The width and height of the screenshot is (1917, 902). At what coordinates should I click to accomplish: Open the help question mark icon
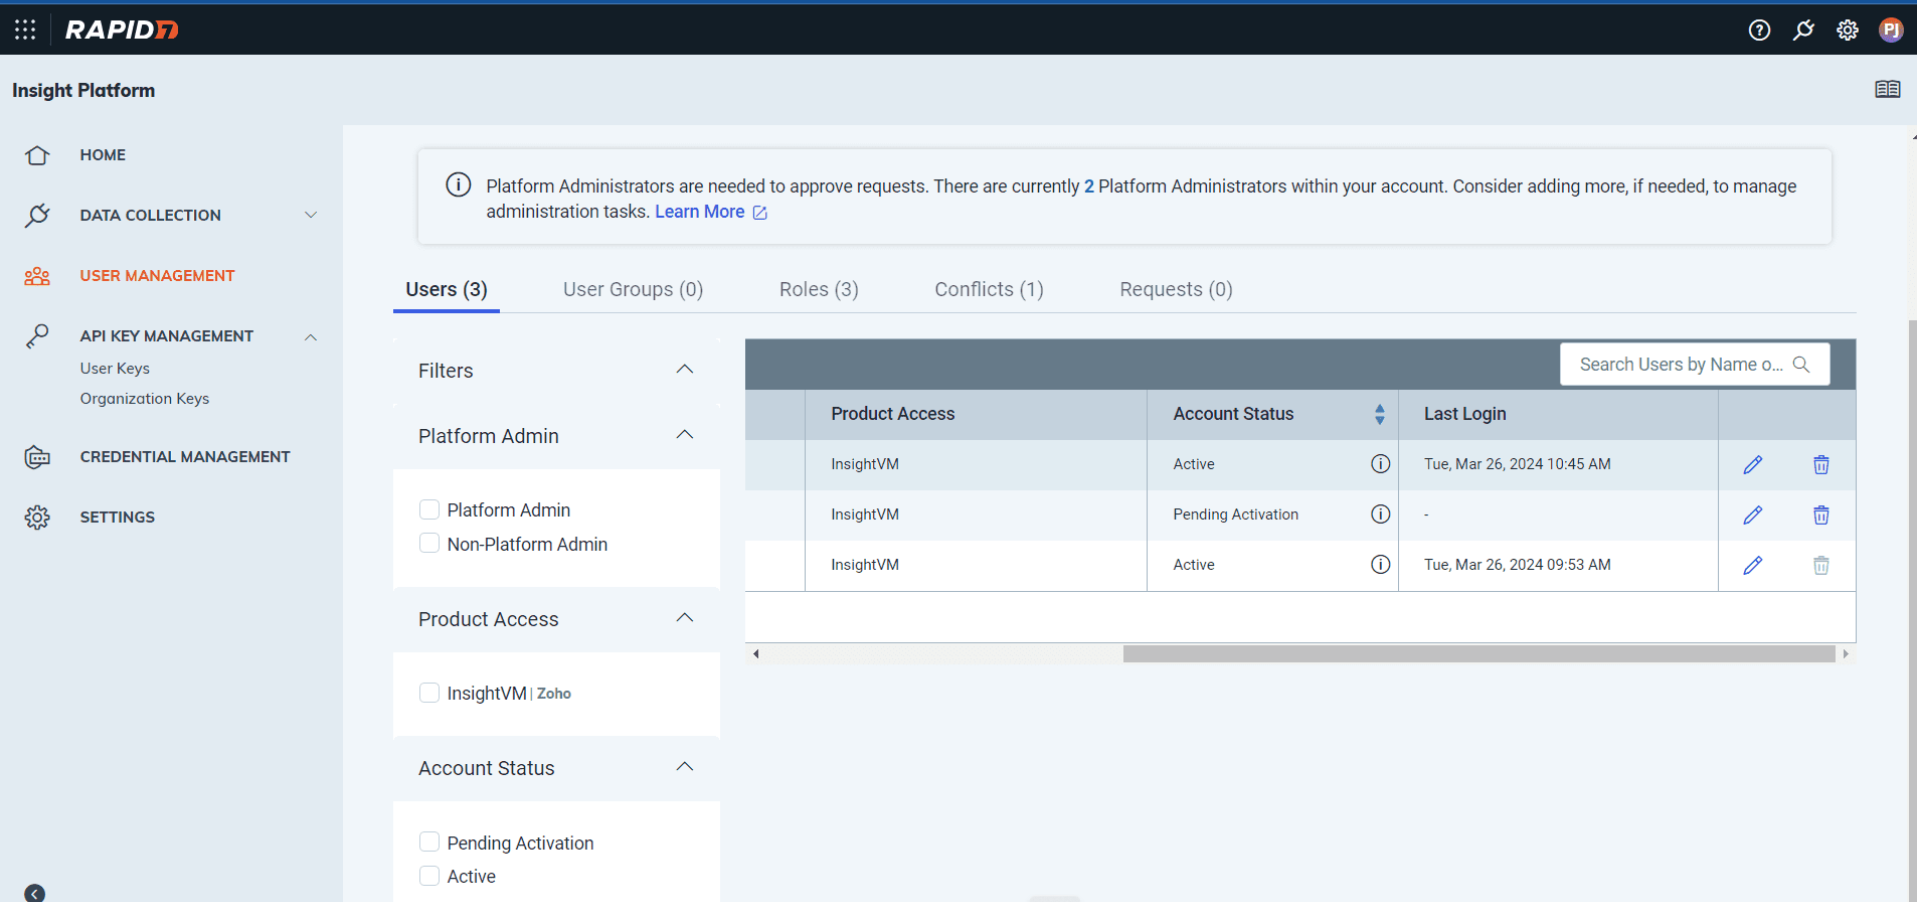[1759, 30]
